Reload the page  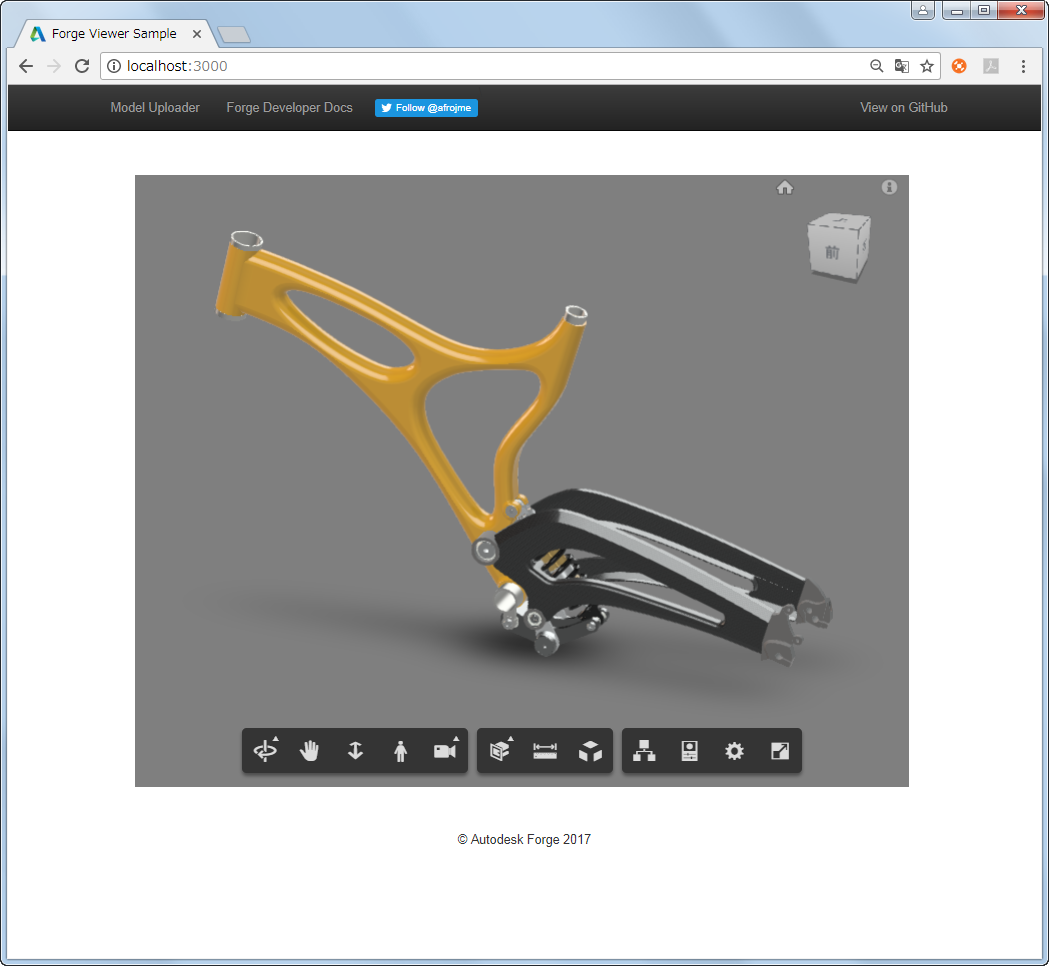coord(82,66)
